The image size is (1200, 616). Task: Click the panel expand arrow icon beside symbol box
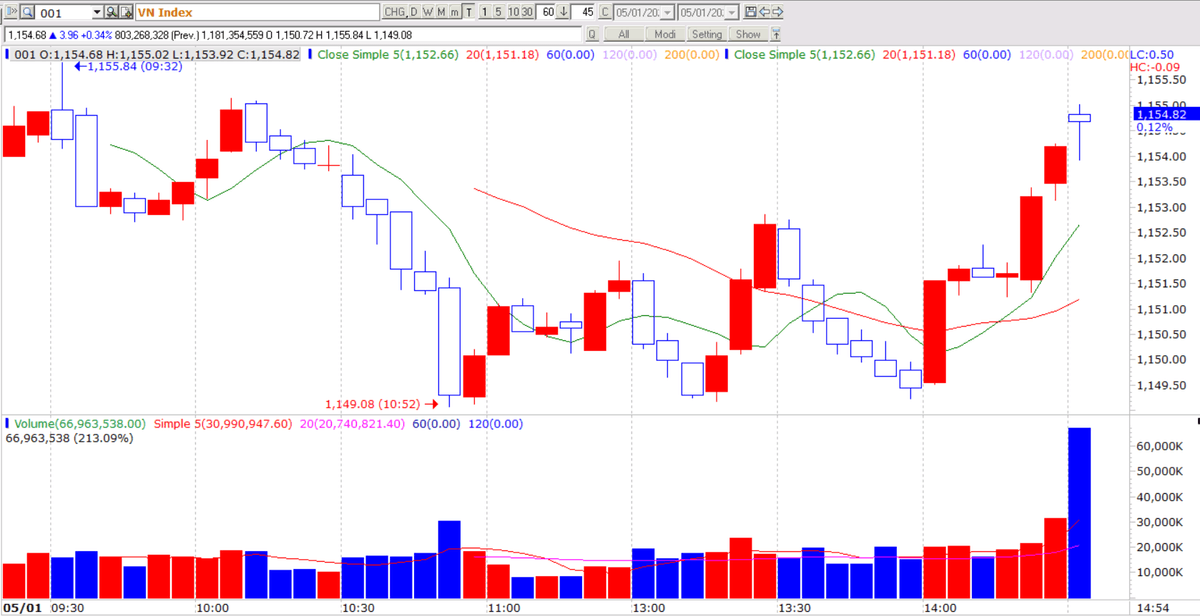(x=9, y=12)
